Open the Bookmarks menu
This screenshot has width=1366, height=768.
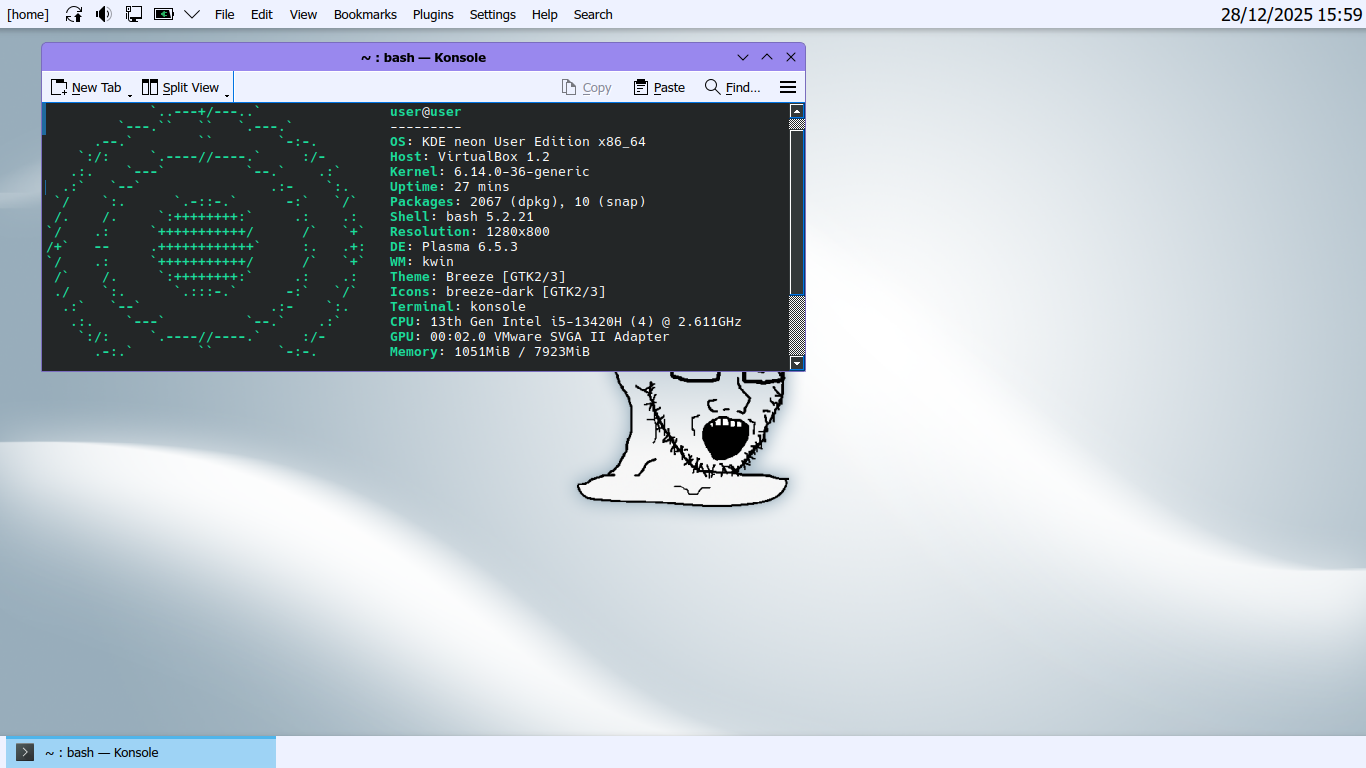365,14
